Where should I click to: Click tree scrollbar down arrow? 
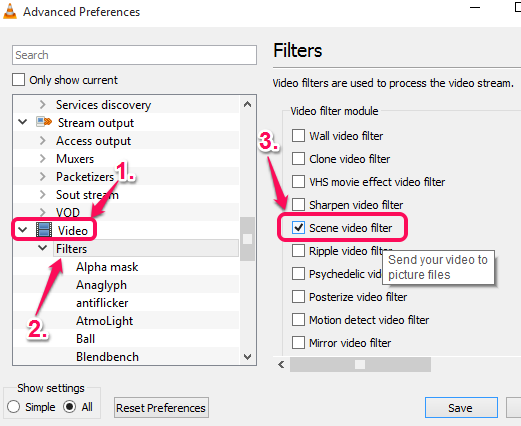(247, 357)
